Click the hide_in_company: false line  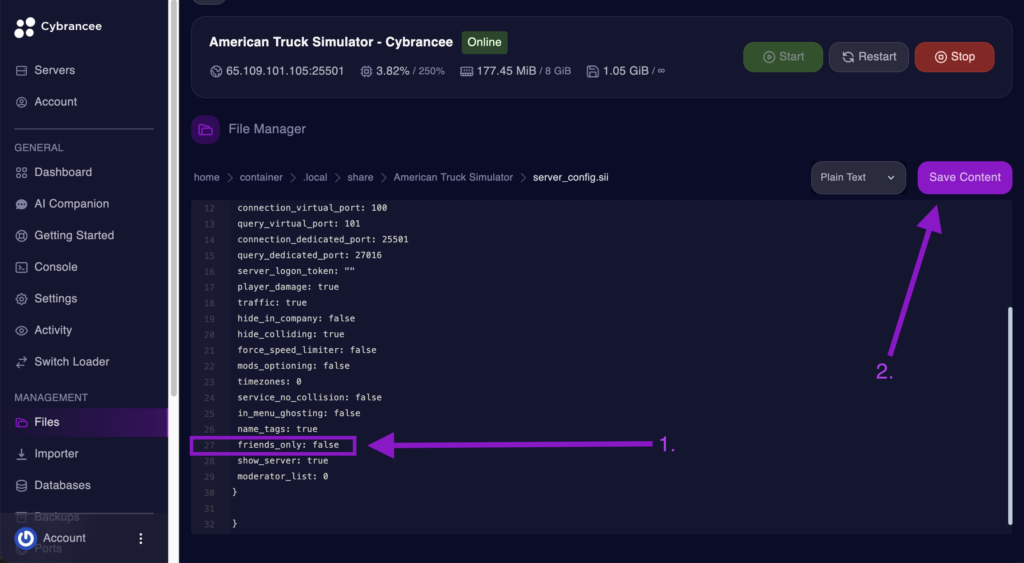click(296, 318)
